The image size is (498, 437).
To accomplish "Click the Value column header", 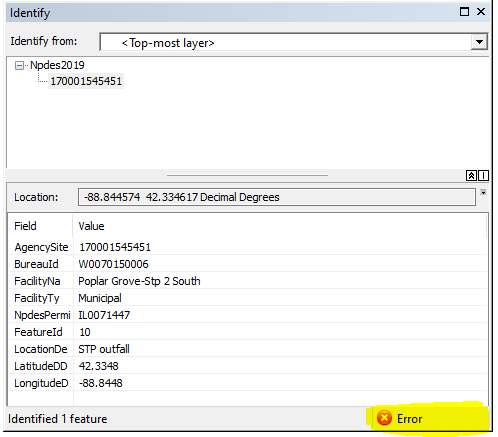I will coord(91,226).
